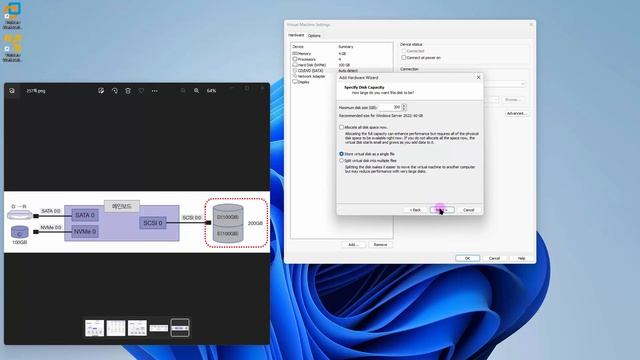Select the Network Adapter device row

[x=314, y=76]
